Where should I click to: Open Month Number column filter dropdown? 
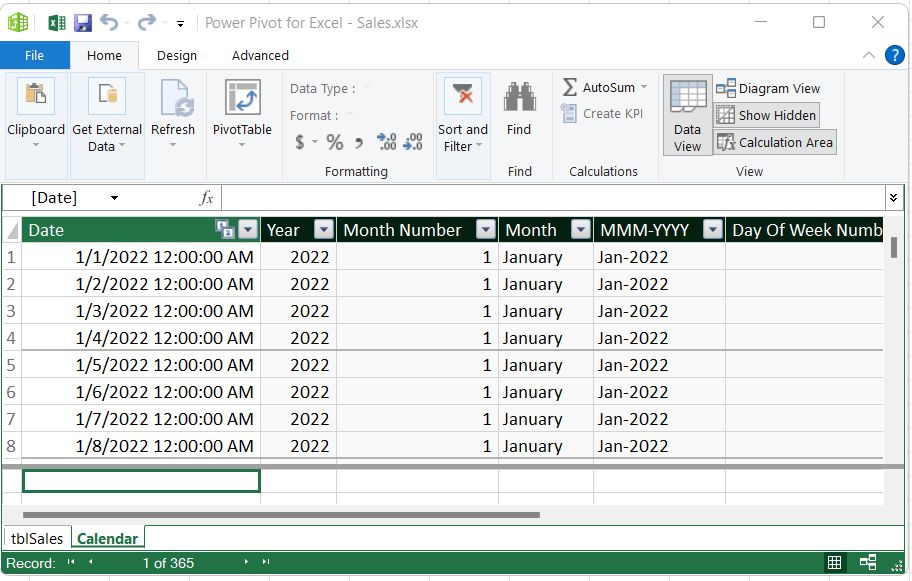click(x=486, y=230)
